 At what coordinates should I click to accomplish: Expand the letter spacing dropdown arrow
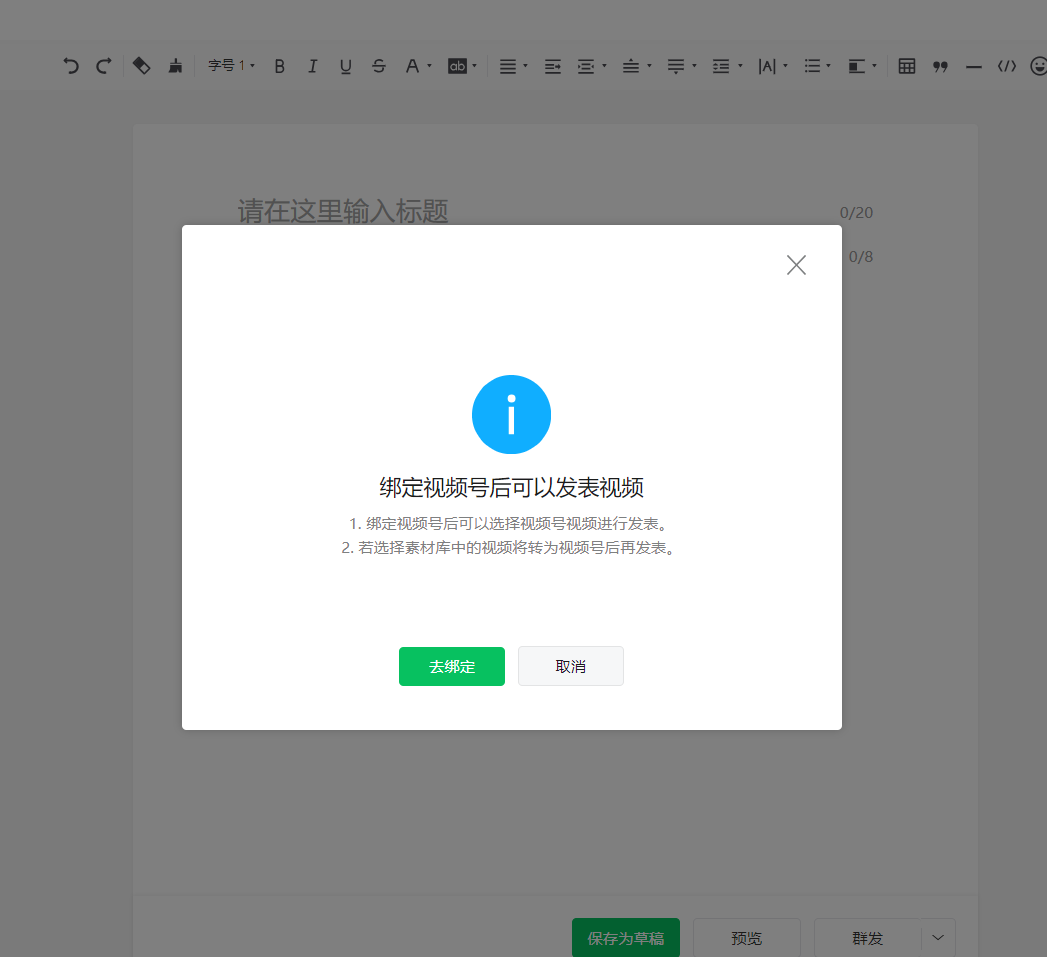[785, 66]
